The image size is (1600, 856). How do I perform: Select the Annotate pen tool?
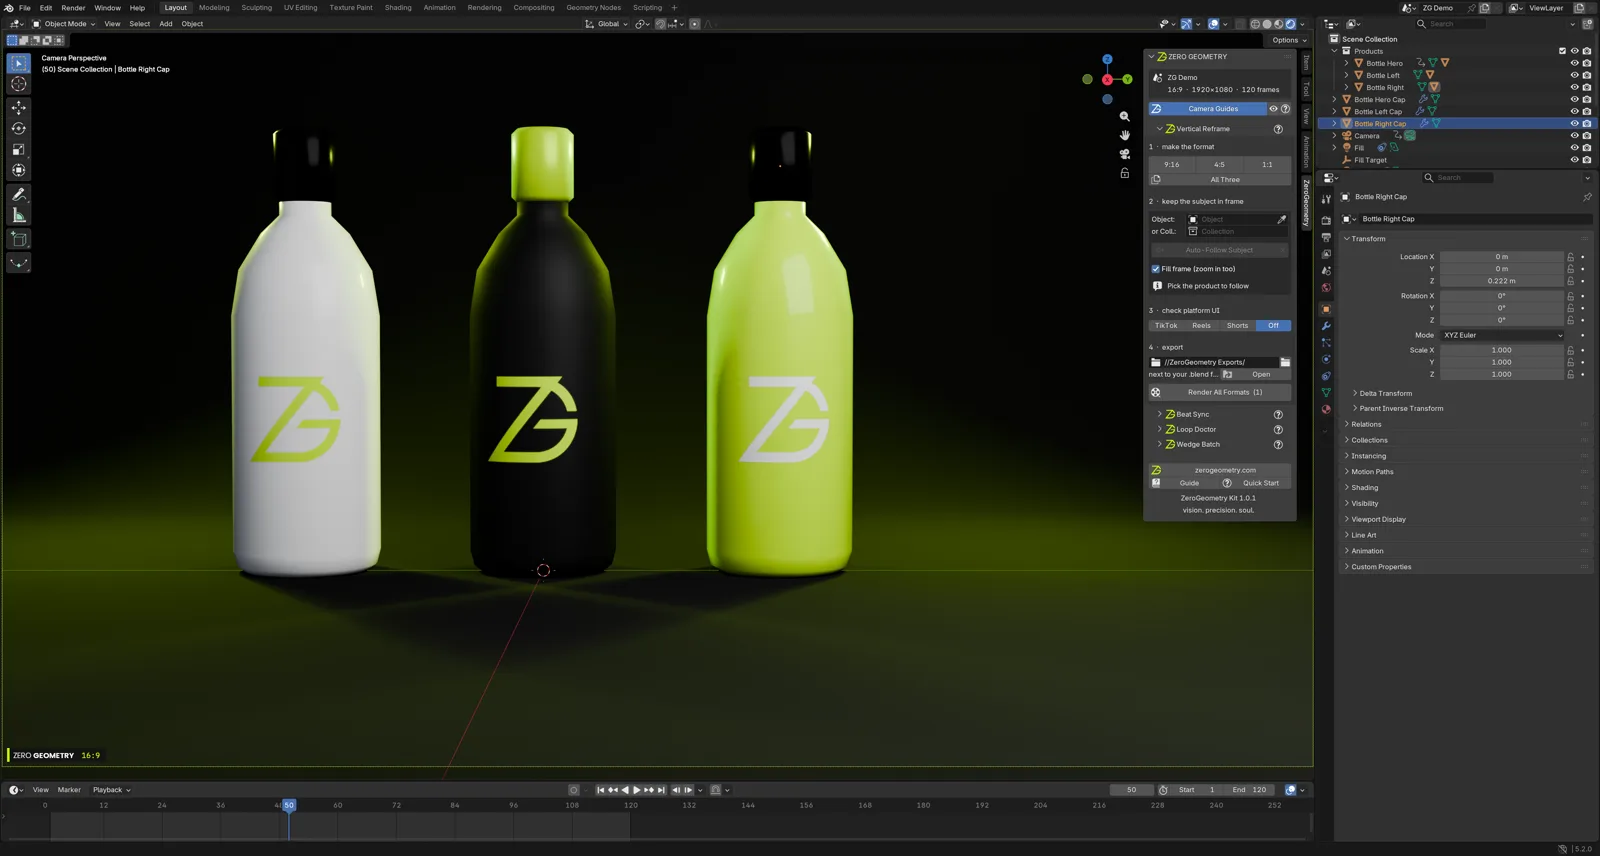coord(19,194)
